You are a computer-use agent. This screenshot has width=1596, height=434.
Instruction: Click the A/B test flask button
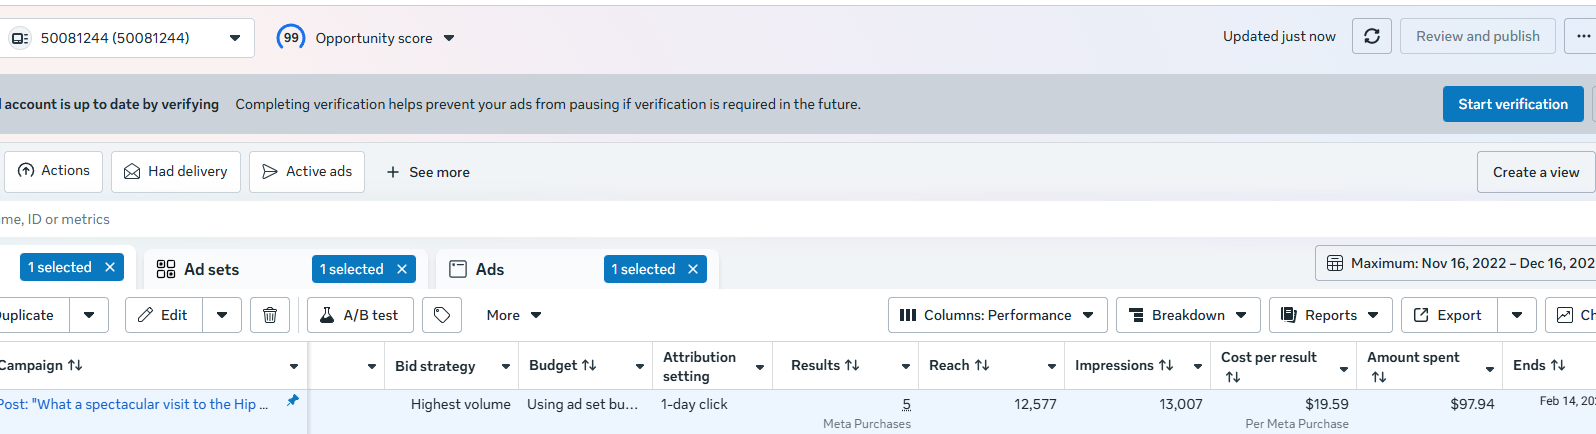tap(360, 315)
